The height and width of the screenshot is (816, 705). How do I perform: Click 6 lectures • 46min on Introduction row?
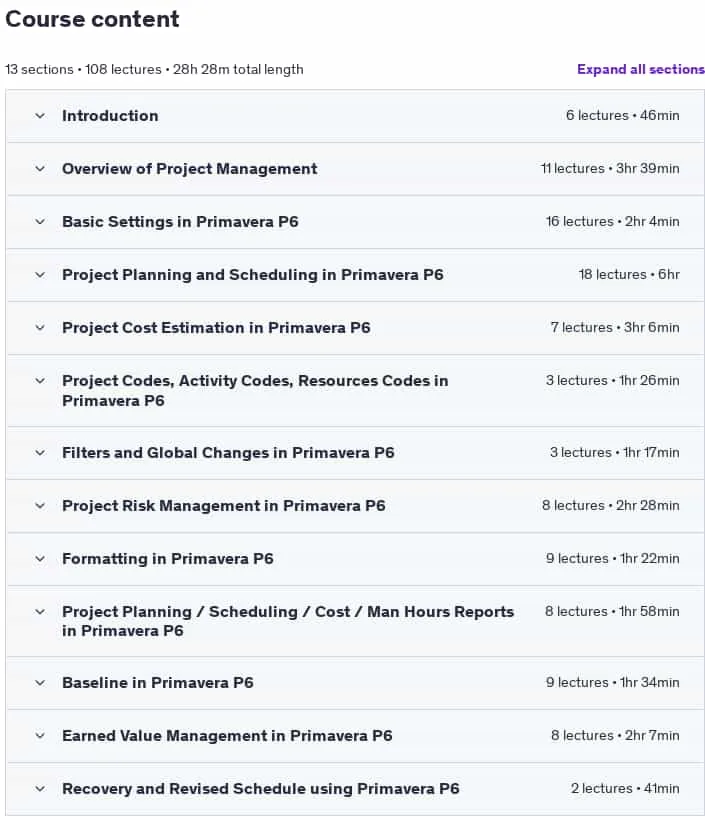pyautogui.click(x=623, y=116)
